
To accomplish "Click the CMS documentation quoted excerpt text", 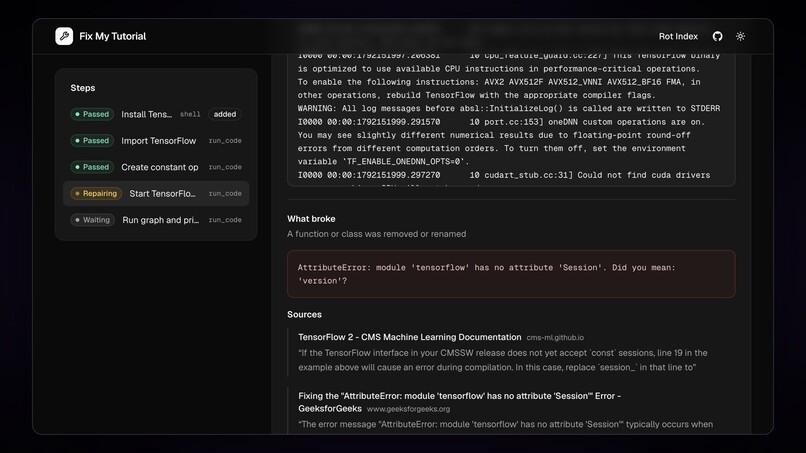I will coord(503,360).
